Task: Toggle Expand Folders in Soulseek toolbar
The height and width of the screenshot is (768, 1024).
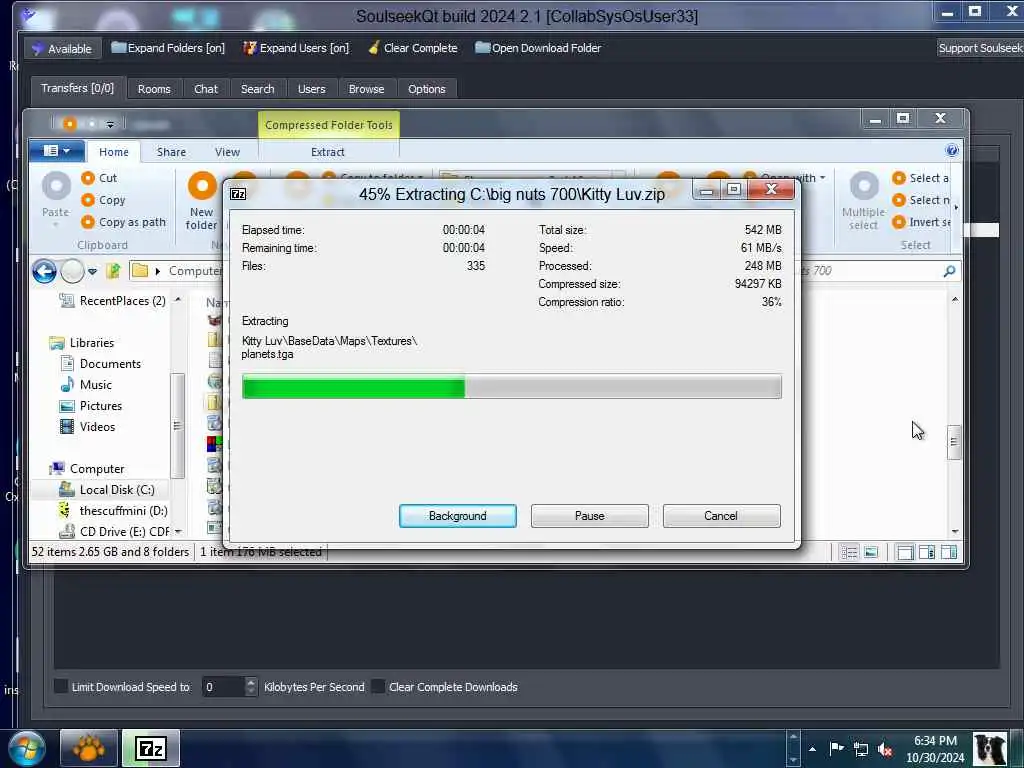Action: click(x=168, y=48)
